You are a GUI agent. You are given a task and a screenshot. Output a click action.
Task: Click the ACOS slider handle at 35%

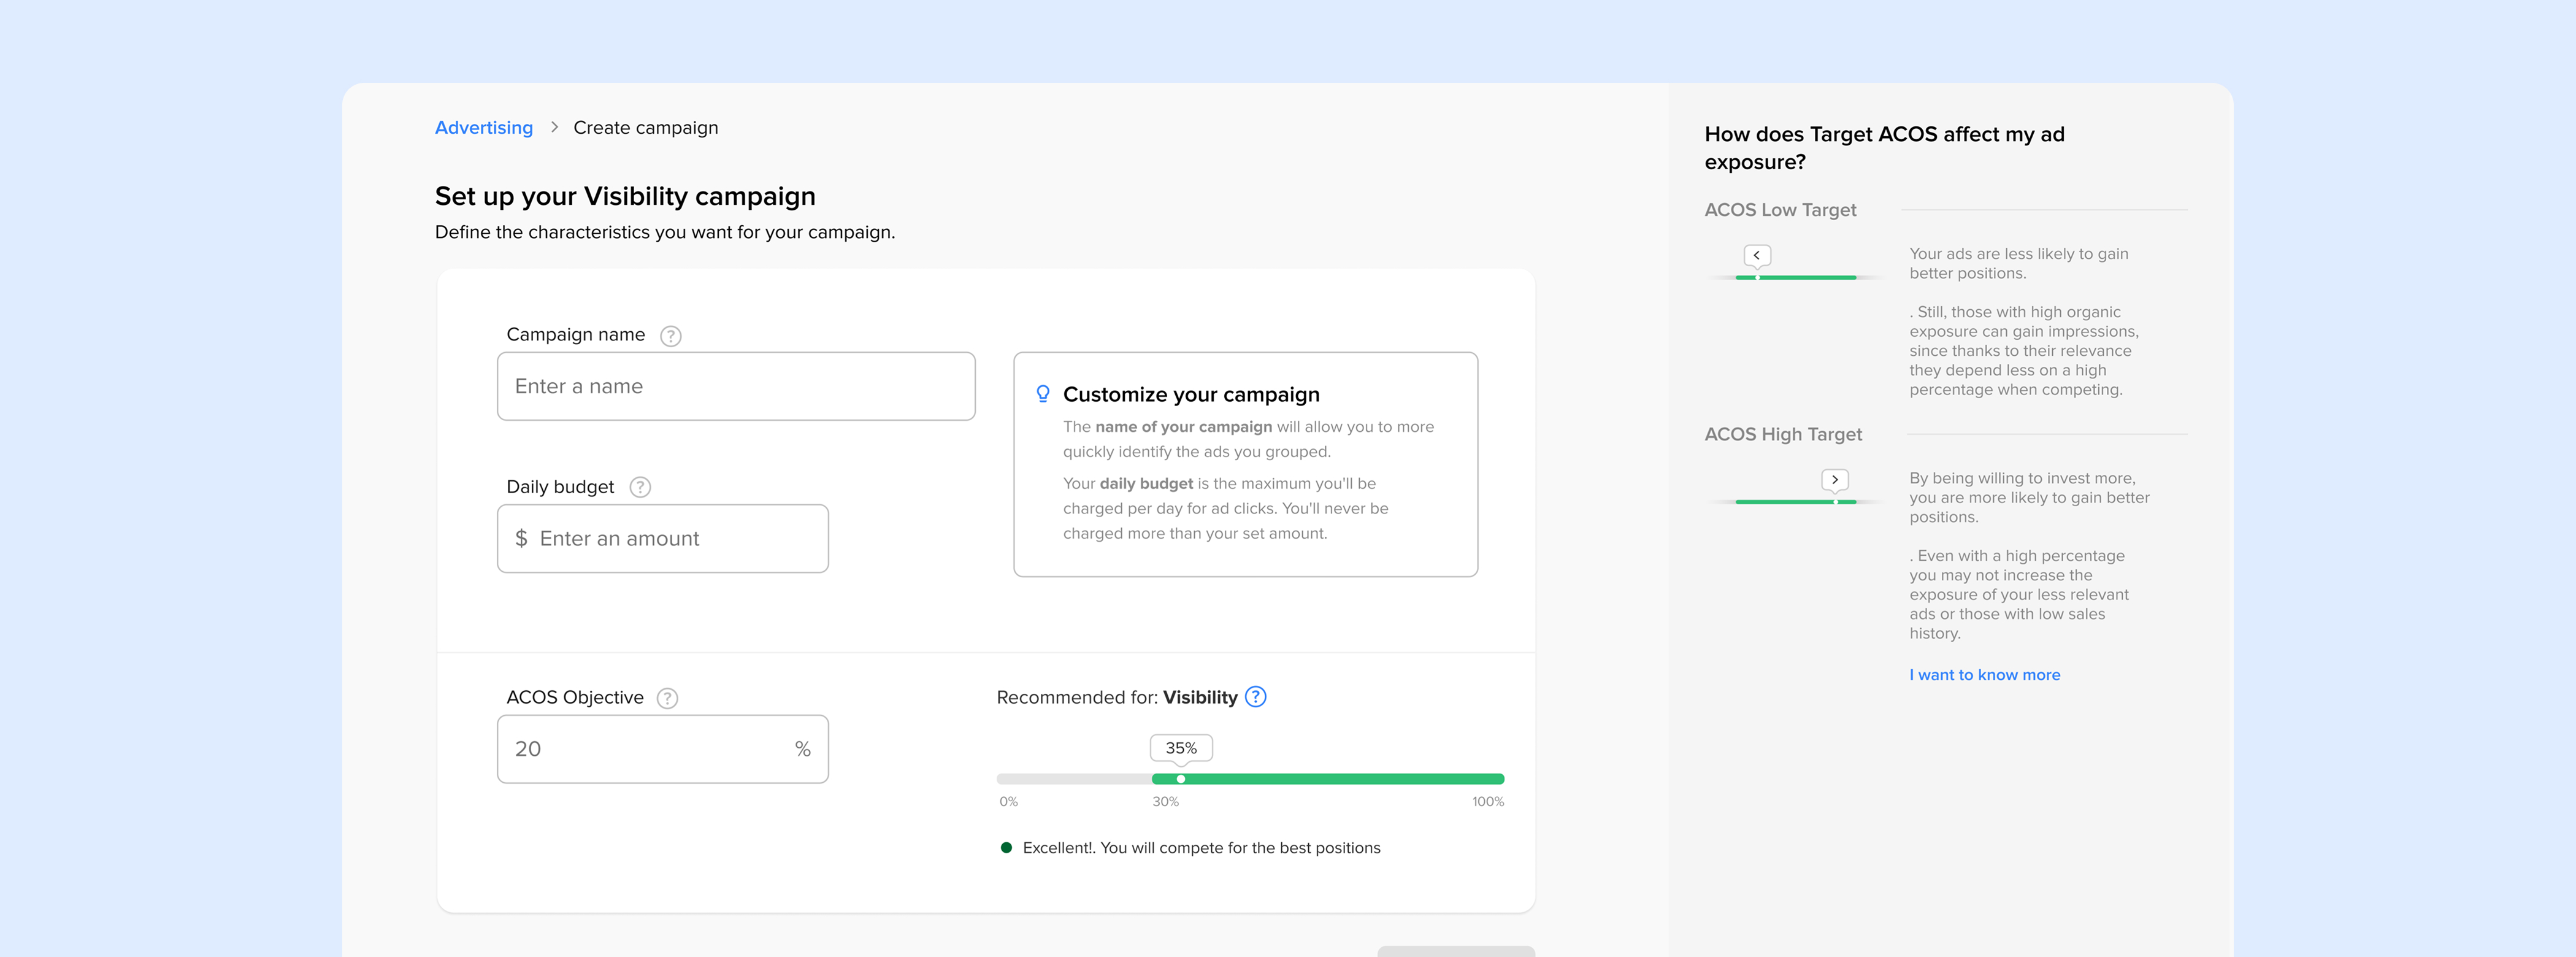tap(1181, 779)
